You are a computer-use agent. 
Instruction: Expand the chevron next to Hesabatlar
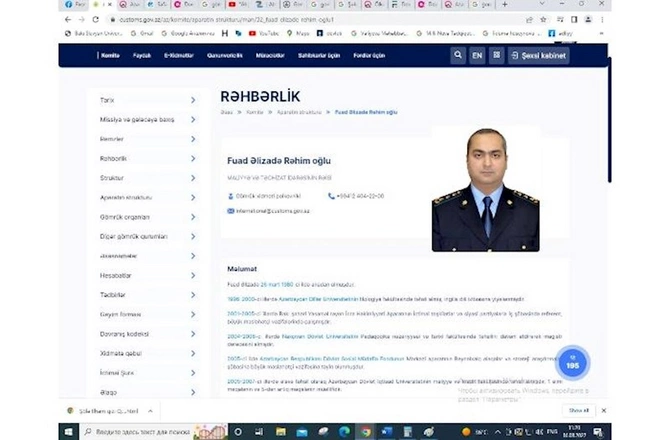point(193,276)
